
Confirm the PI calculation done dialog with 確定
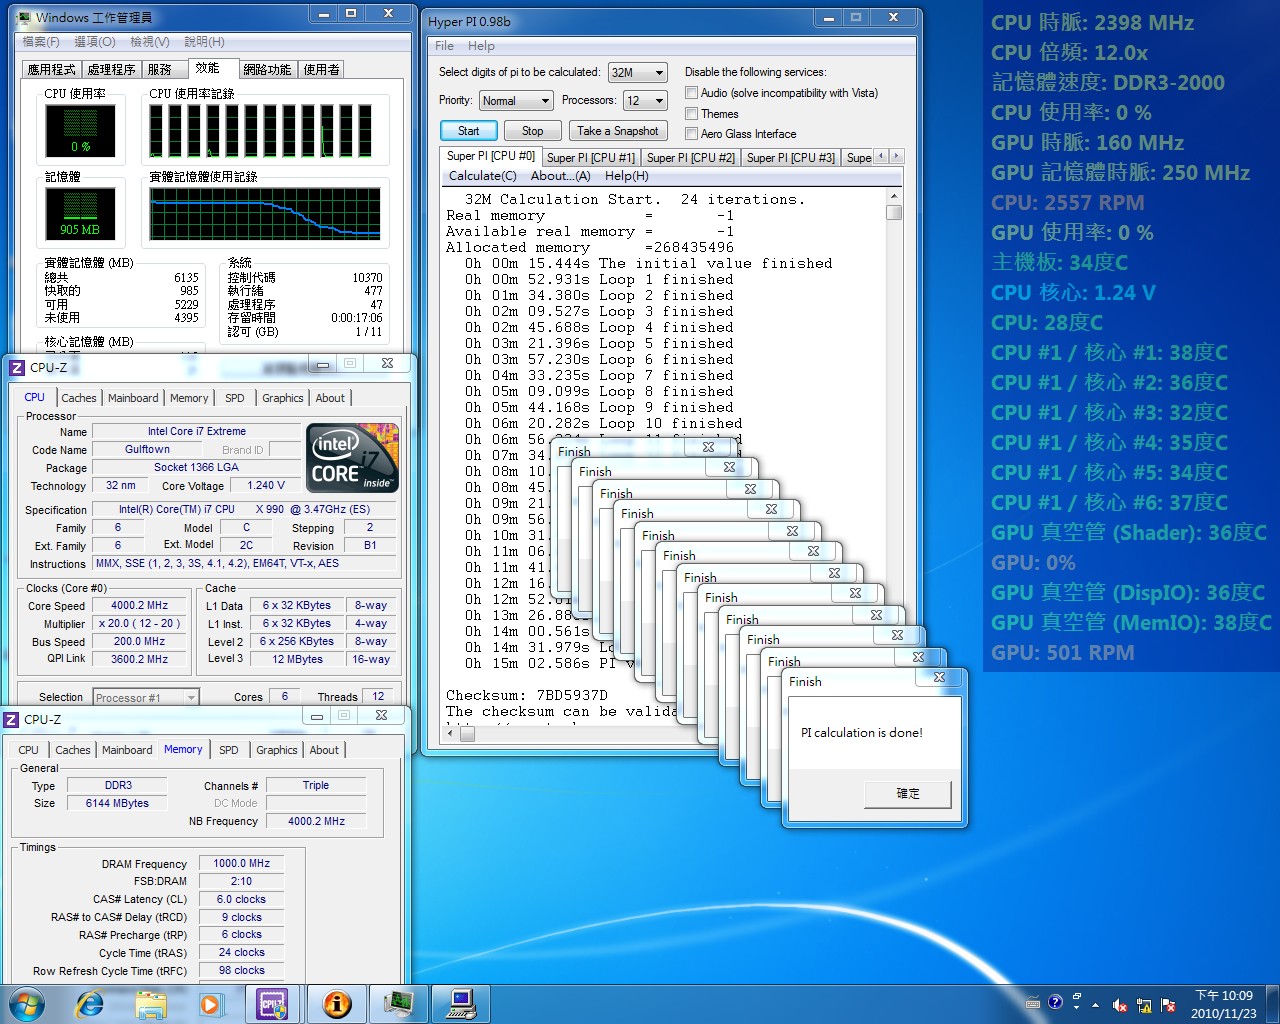[908, 794]
